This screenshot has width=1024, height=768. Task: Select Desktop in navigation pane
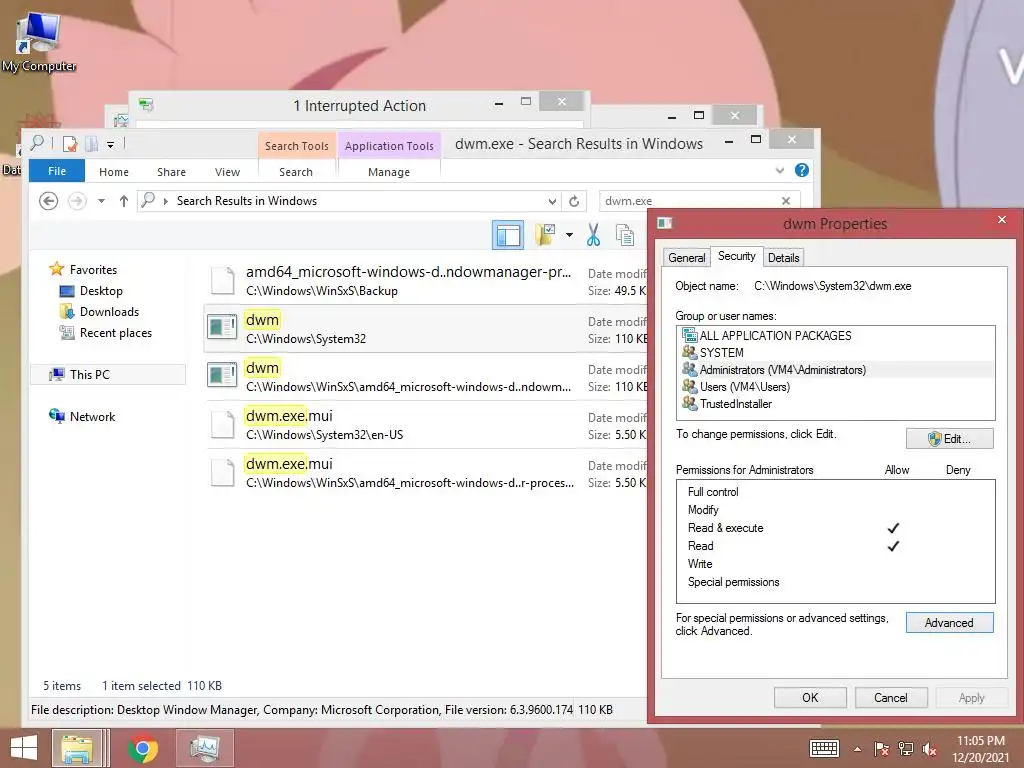101,291
